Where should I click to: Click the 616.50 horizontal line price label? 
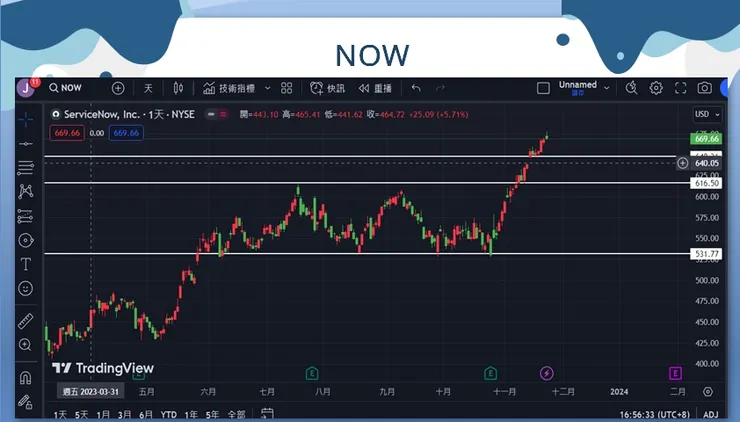(706, 183)
